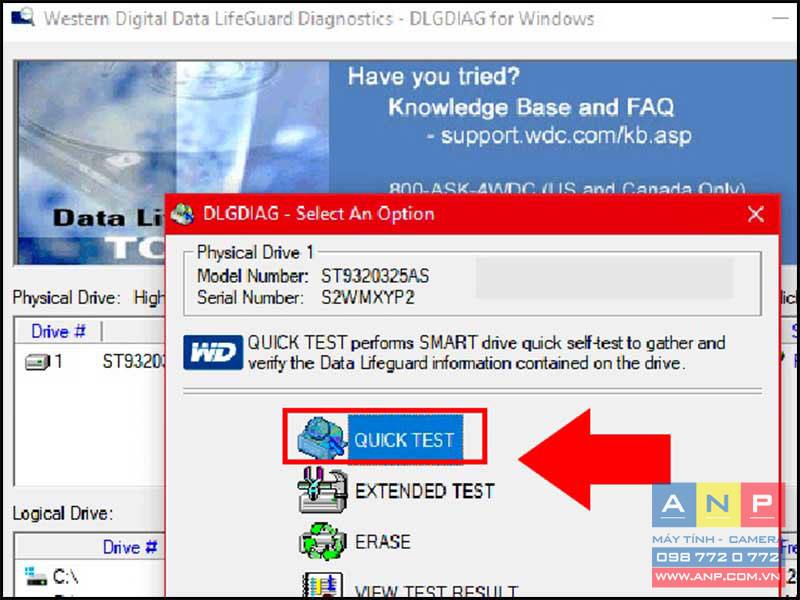800x600 pixels.
Task: Select the ERASE recycle icon
Action: click(322, 541)
